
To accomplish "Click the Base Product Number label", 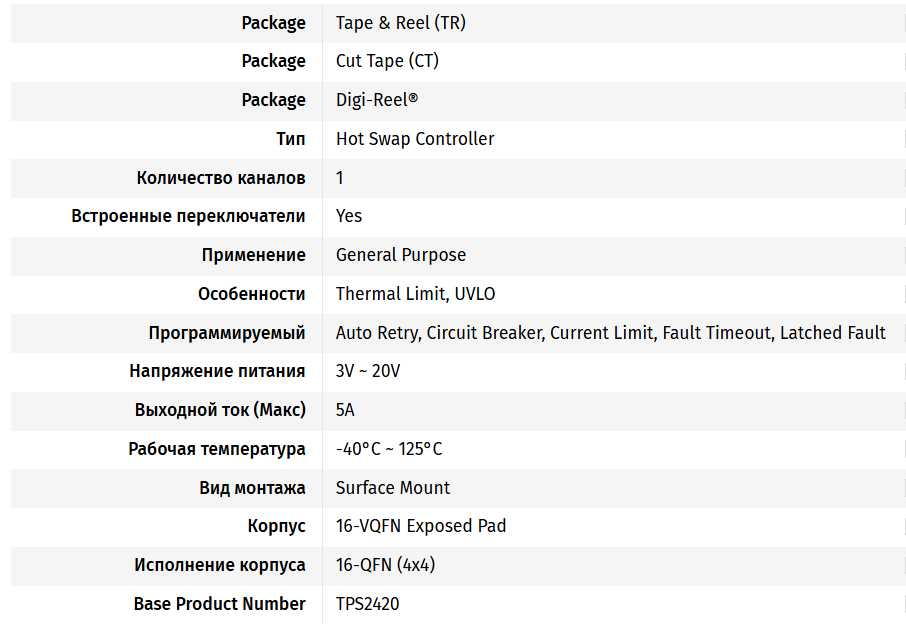I will point(220,604).
